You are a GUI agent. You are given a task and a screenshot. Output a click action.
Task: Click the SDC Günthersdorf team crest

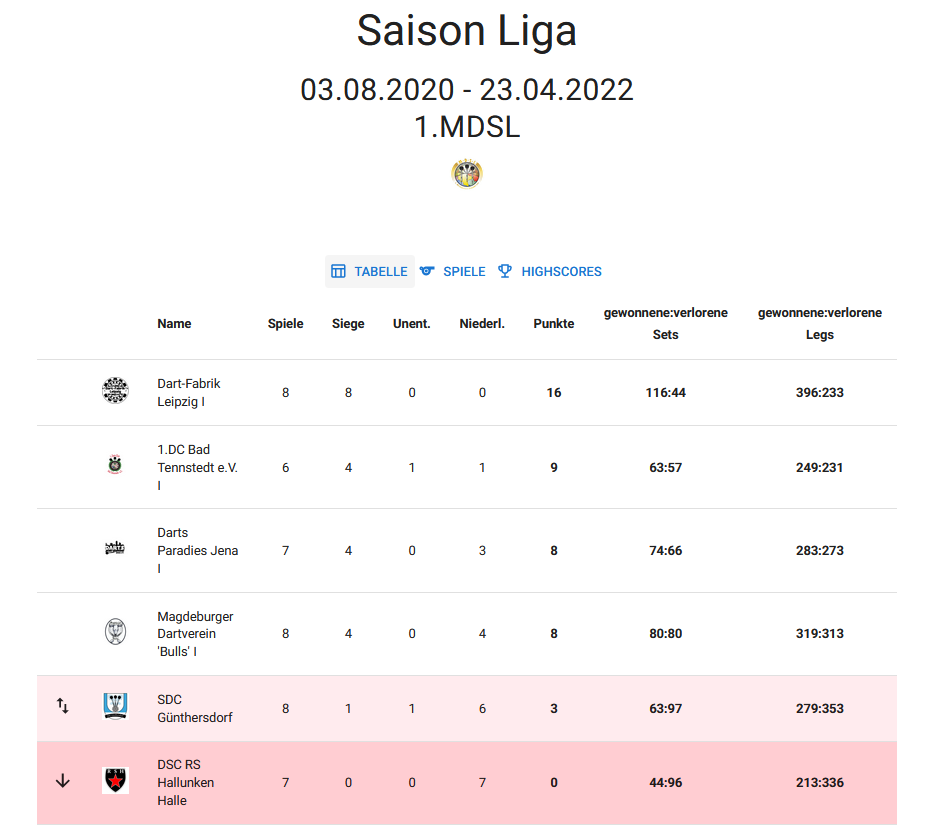[x=115, y=706]
